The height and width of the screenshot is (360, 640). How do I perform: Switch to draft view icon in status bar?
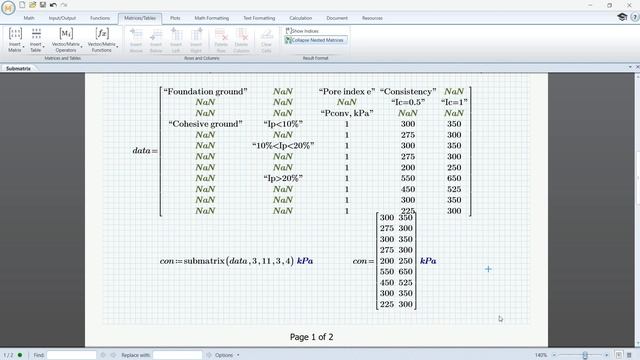point(629,355)
